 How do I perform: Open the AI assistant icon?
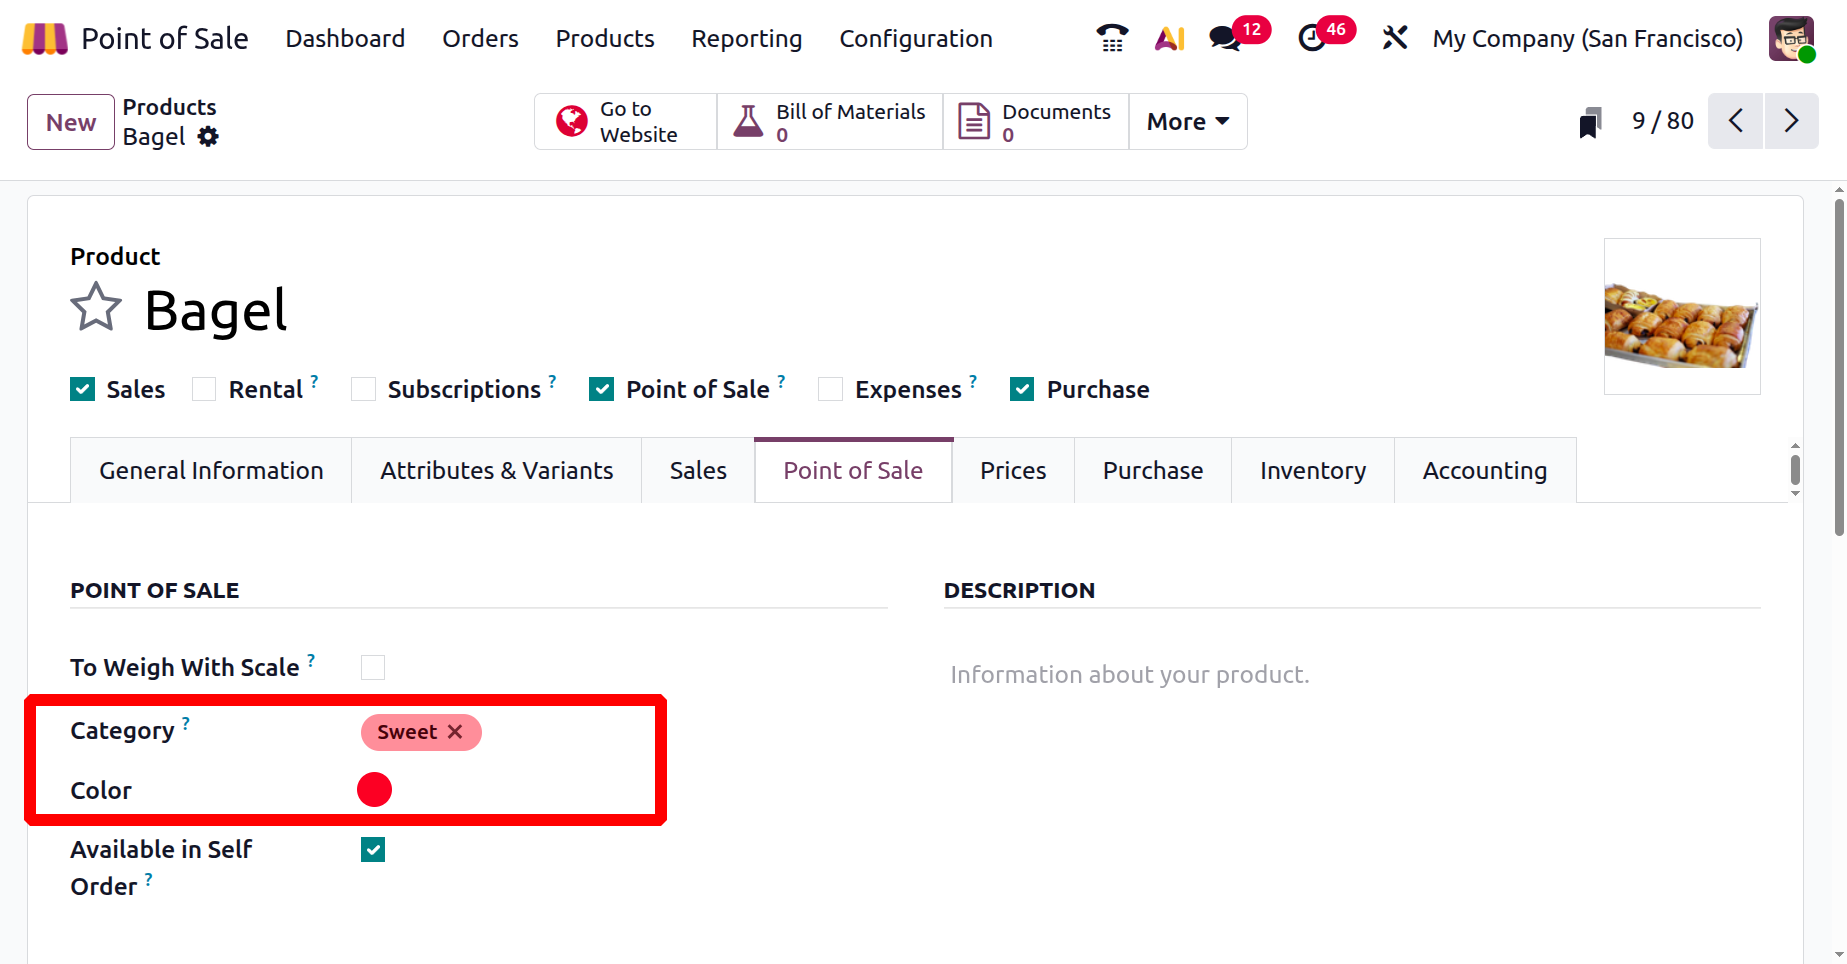(x=1169, y=39)
